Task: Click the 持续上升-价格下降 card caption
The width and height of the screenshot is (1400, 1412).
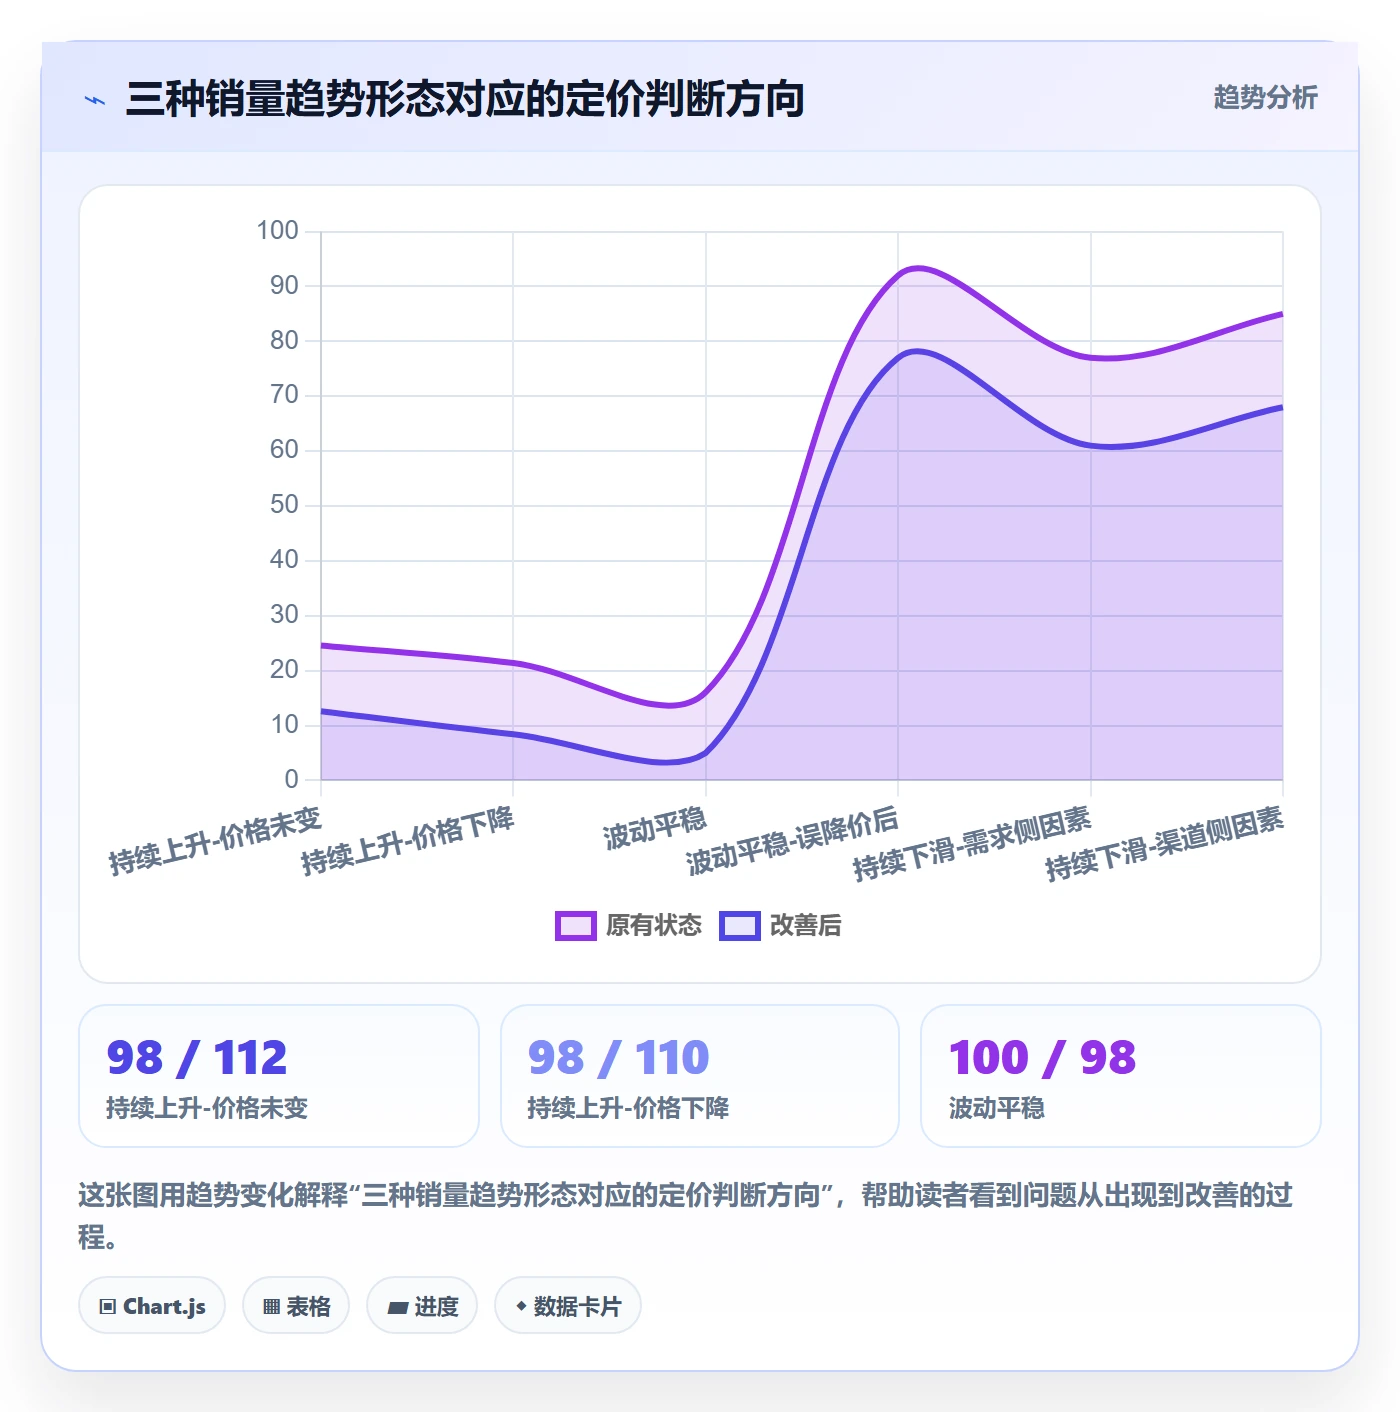Action: tap(628, 1108)
